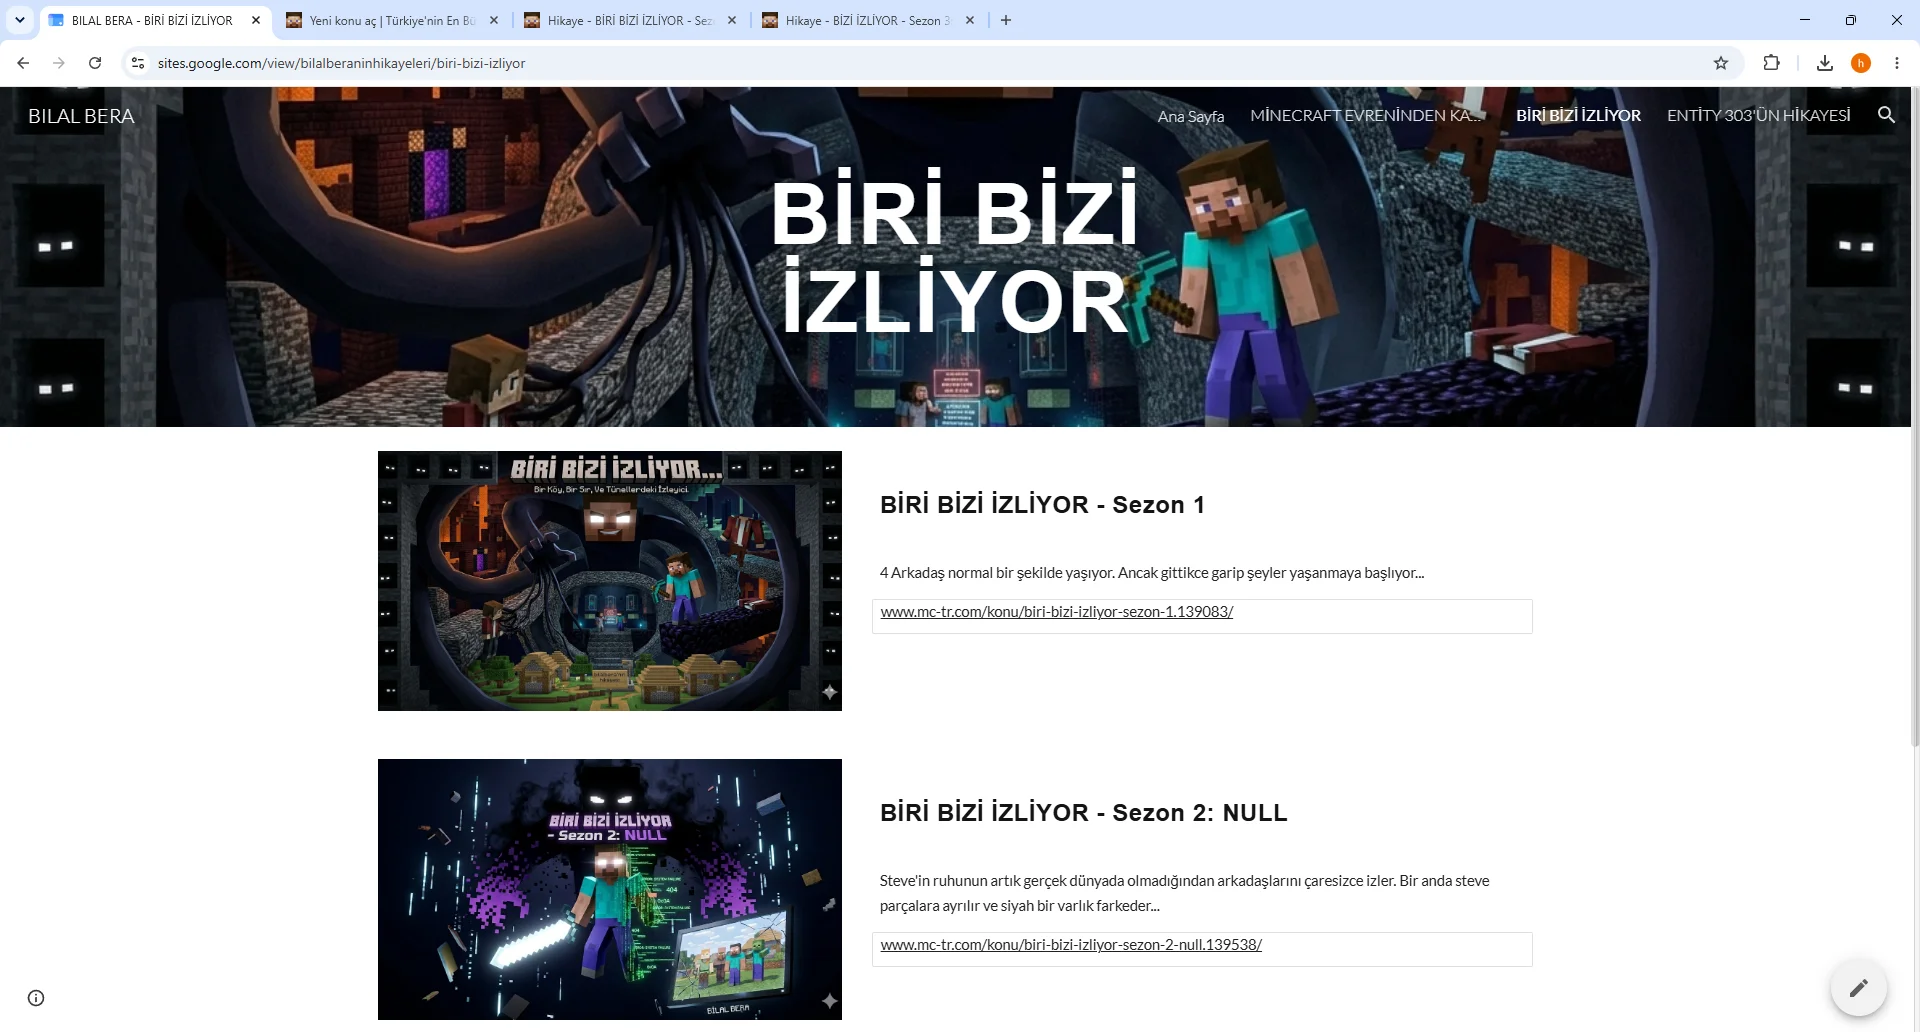1920x1032 pixels.
Task: Open the Downloads icon in toolbar
Action: tap(1825, 63)
